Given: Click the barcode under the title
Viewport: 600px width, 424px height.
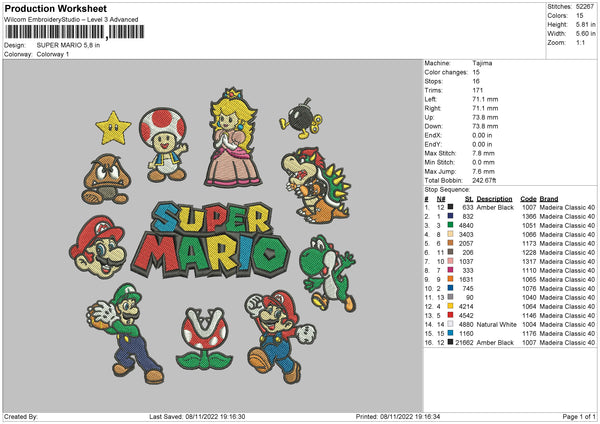Looking at the screenshot, I should pyautogui.click(x=72, y=33).
